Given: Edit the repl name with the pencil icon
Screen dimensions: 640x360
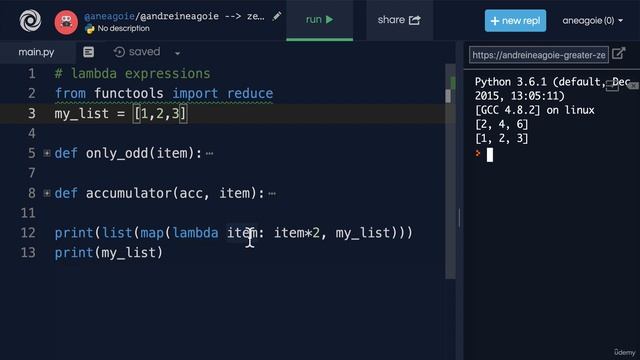Looking at the screenshot, I should click(277, 16).
